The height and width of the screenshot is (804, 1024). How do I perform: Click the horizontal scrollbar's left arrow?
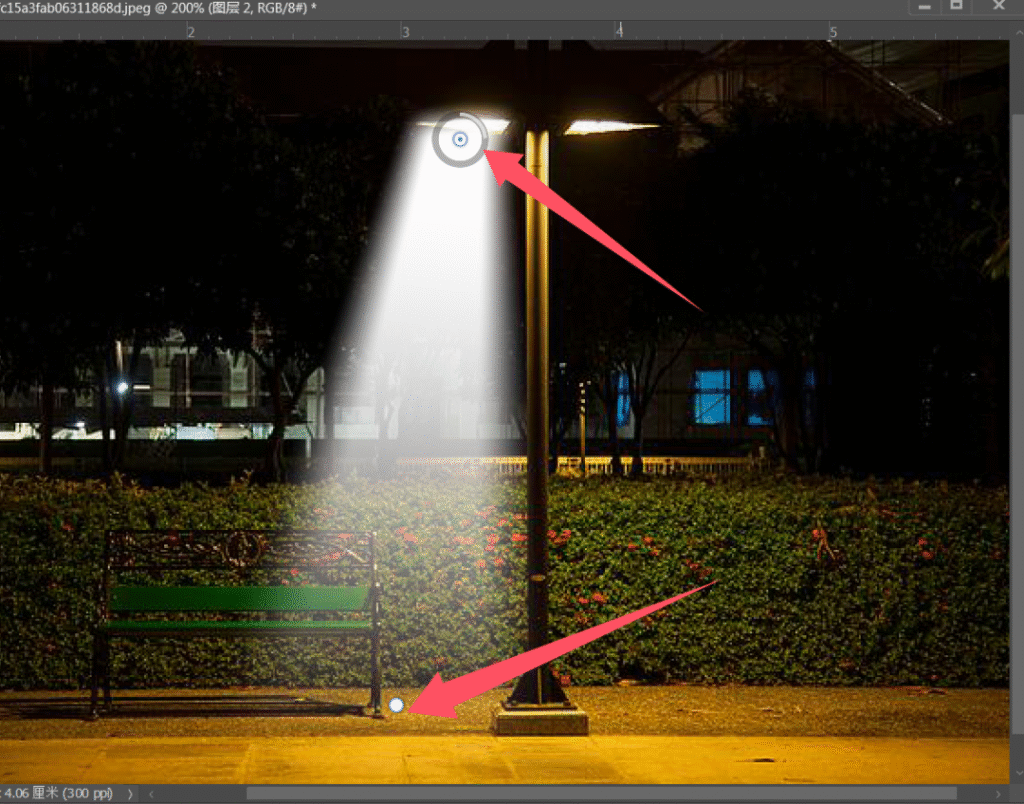pos(151,794)
